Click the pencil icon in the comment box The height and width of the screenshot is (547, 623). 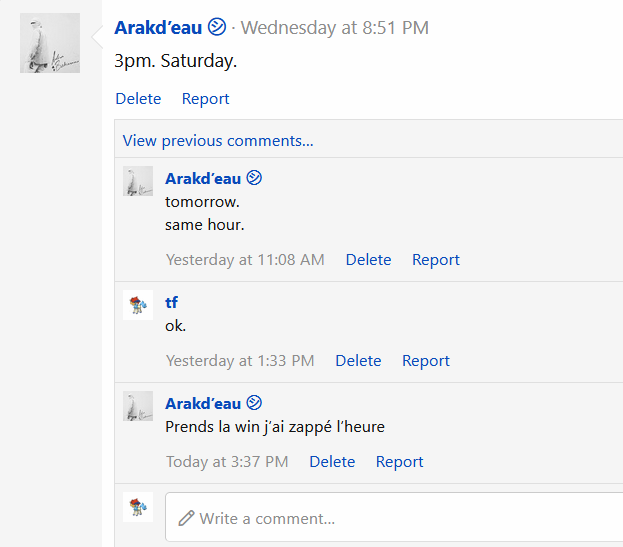click(186, 518)
